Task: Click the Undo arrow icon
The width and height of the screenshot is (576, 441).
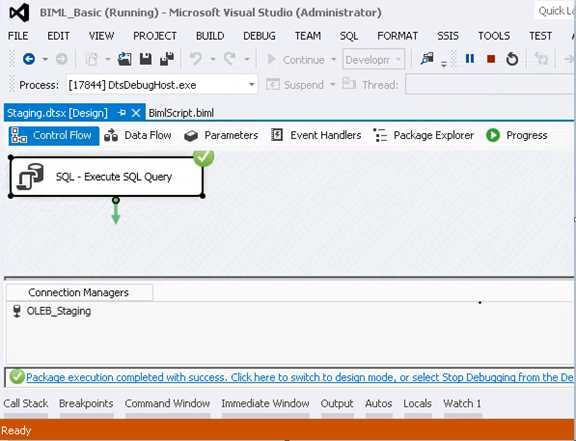Action: click(x=196, y=59)
